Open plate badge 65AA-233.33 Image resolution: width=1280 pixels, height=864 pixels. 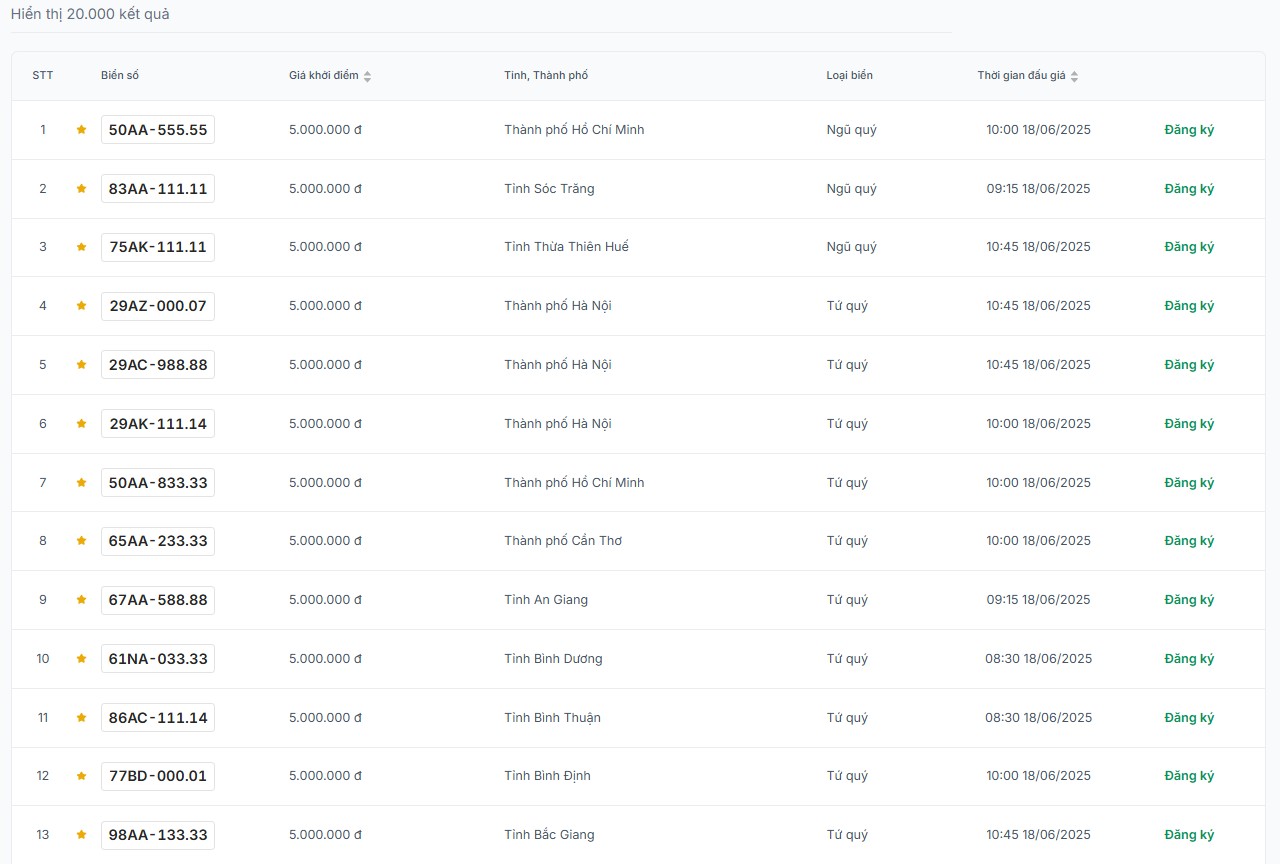coord(158,541)
